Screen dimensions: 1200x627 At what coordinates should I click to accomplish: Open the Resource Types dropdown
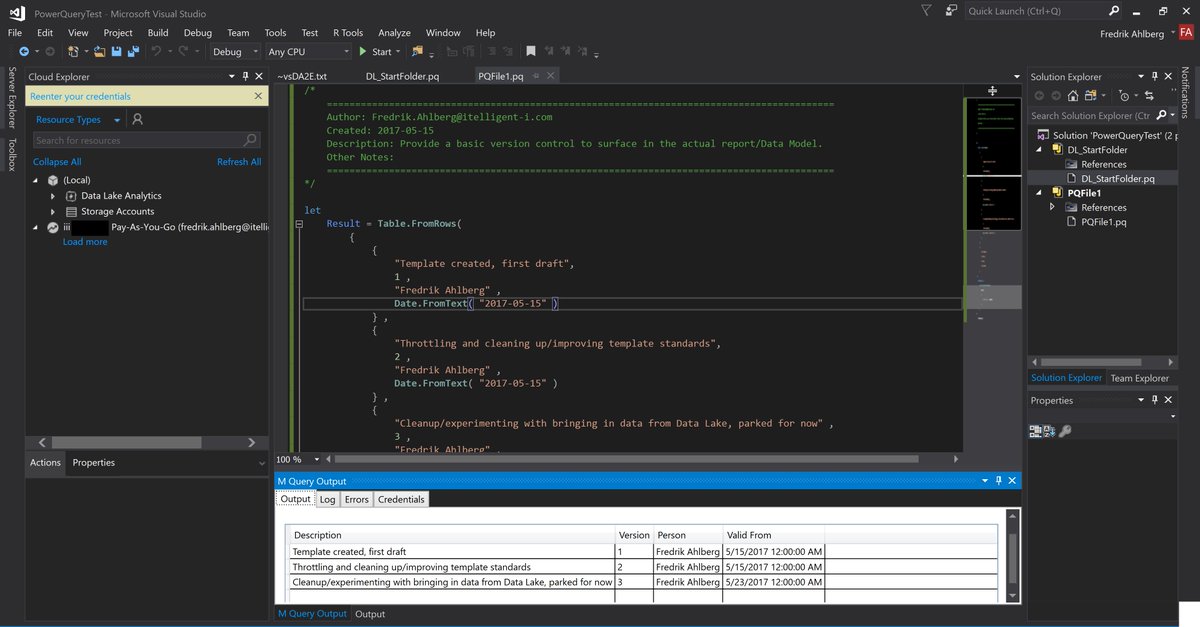point(117,120)
